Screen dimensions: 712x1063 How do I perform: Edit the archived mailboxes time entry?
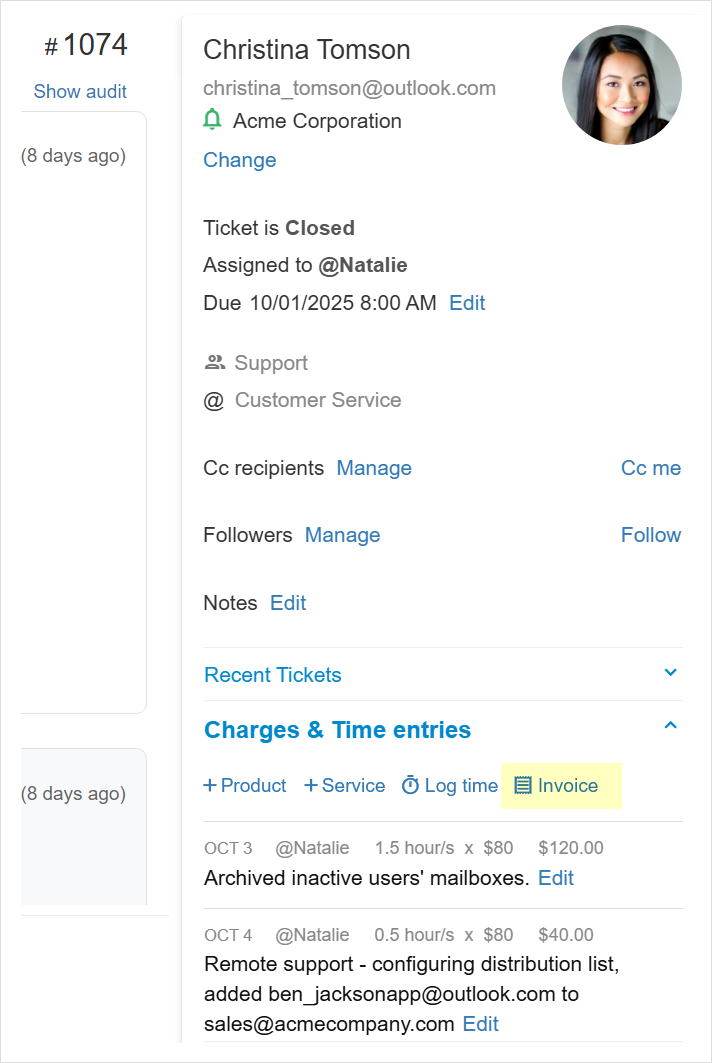click(556, 878)
